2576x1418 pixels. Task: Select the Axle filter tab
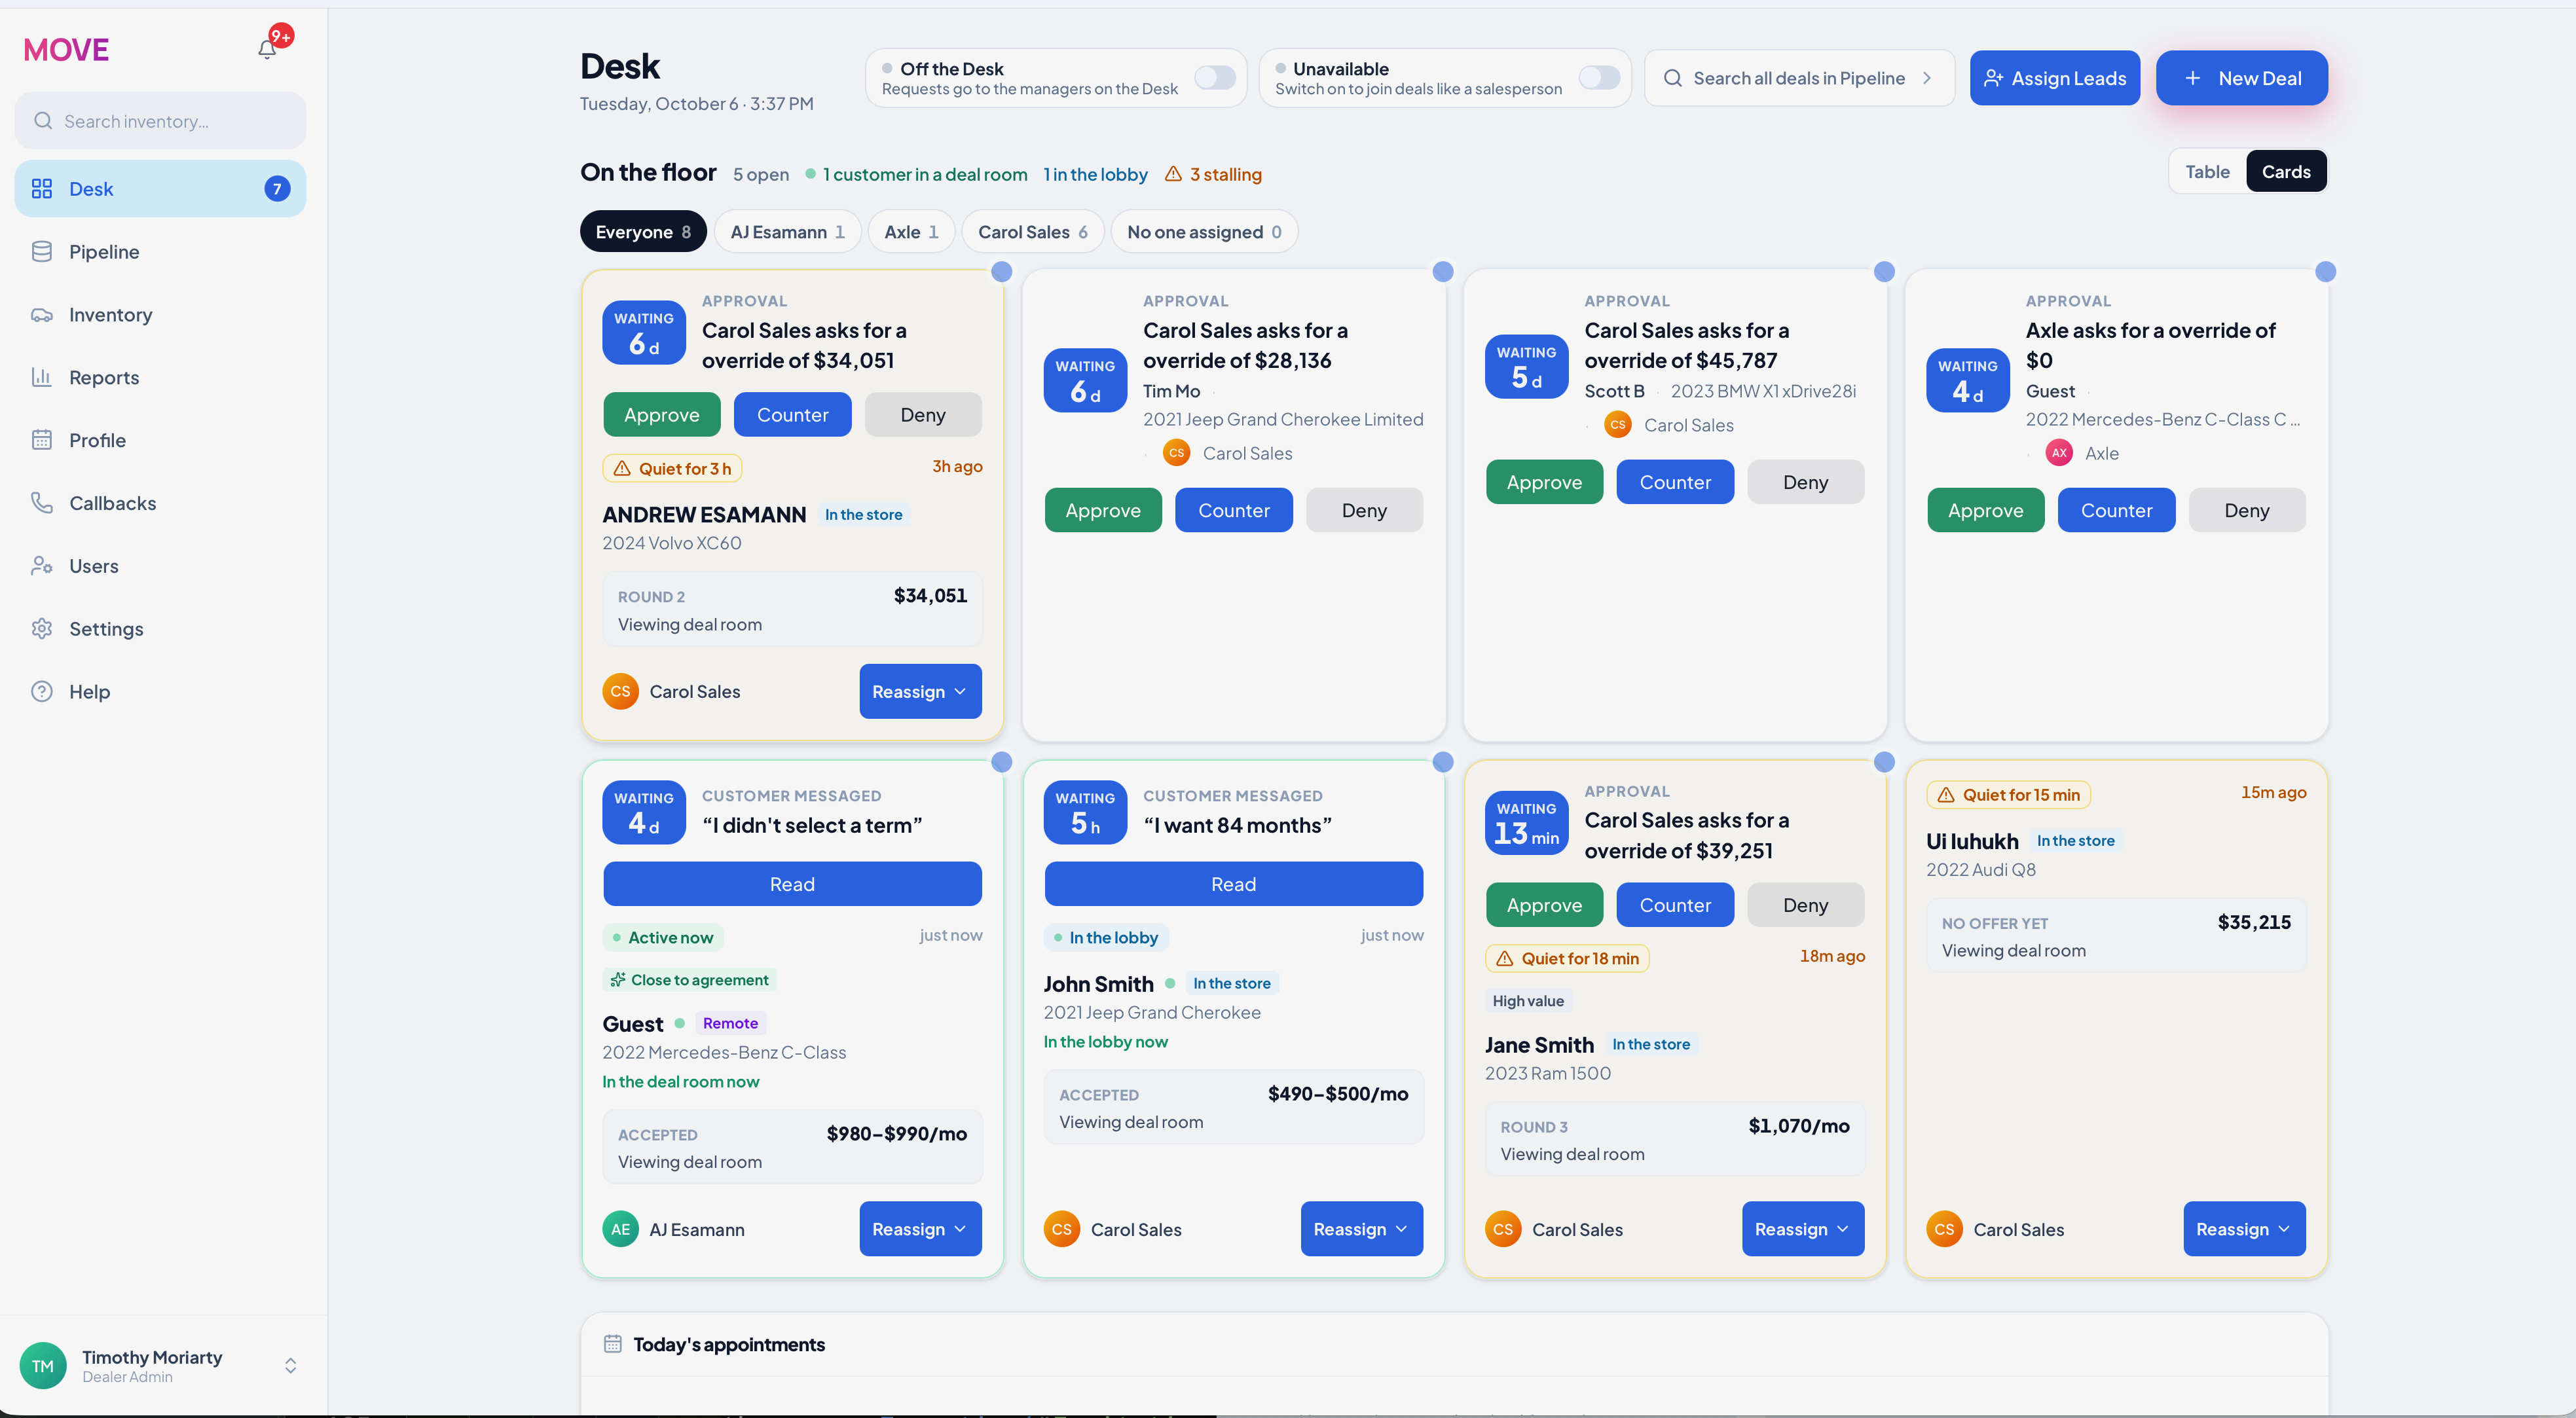(x=911, y=232)
